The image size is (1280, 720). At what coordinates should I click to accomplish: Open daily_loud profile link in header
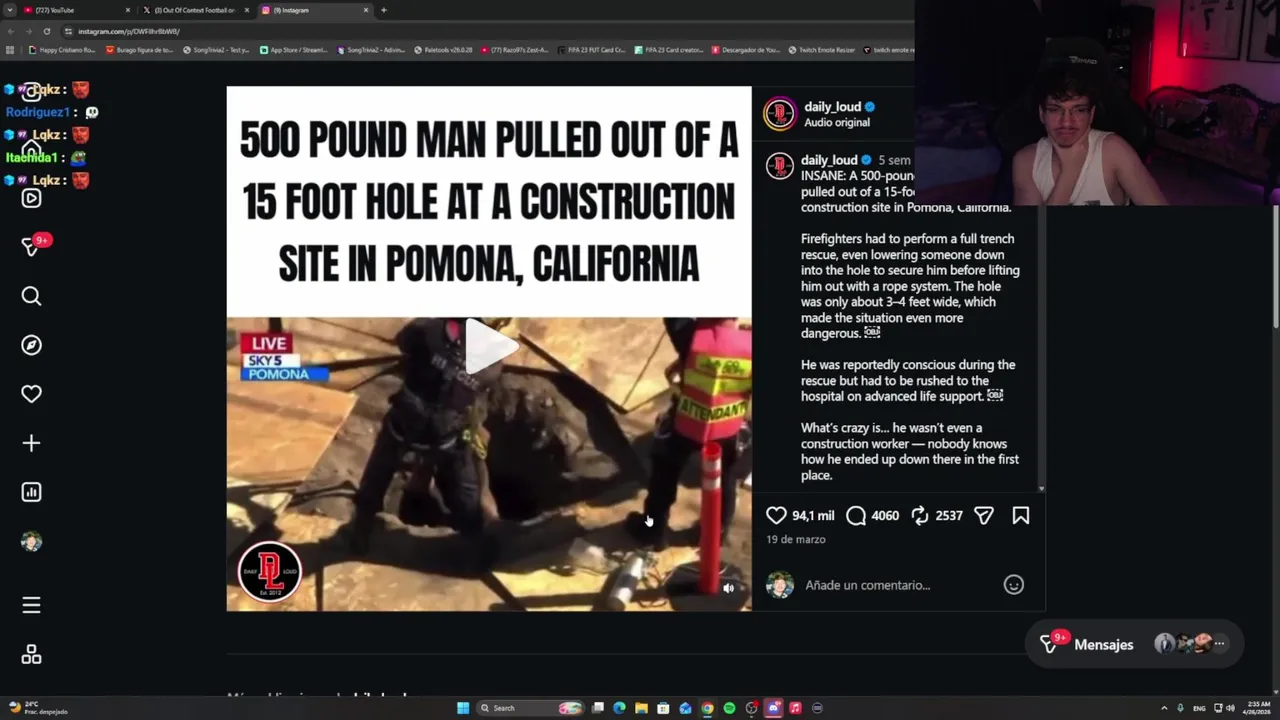pos(832,107)
